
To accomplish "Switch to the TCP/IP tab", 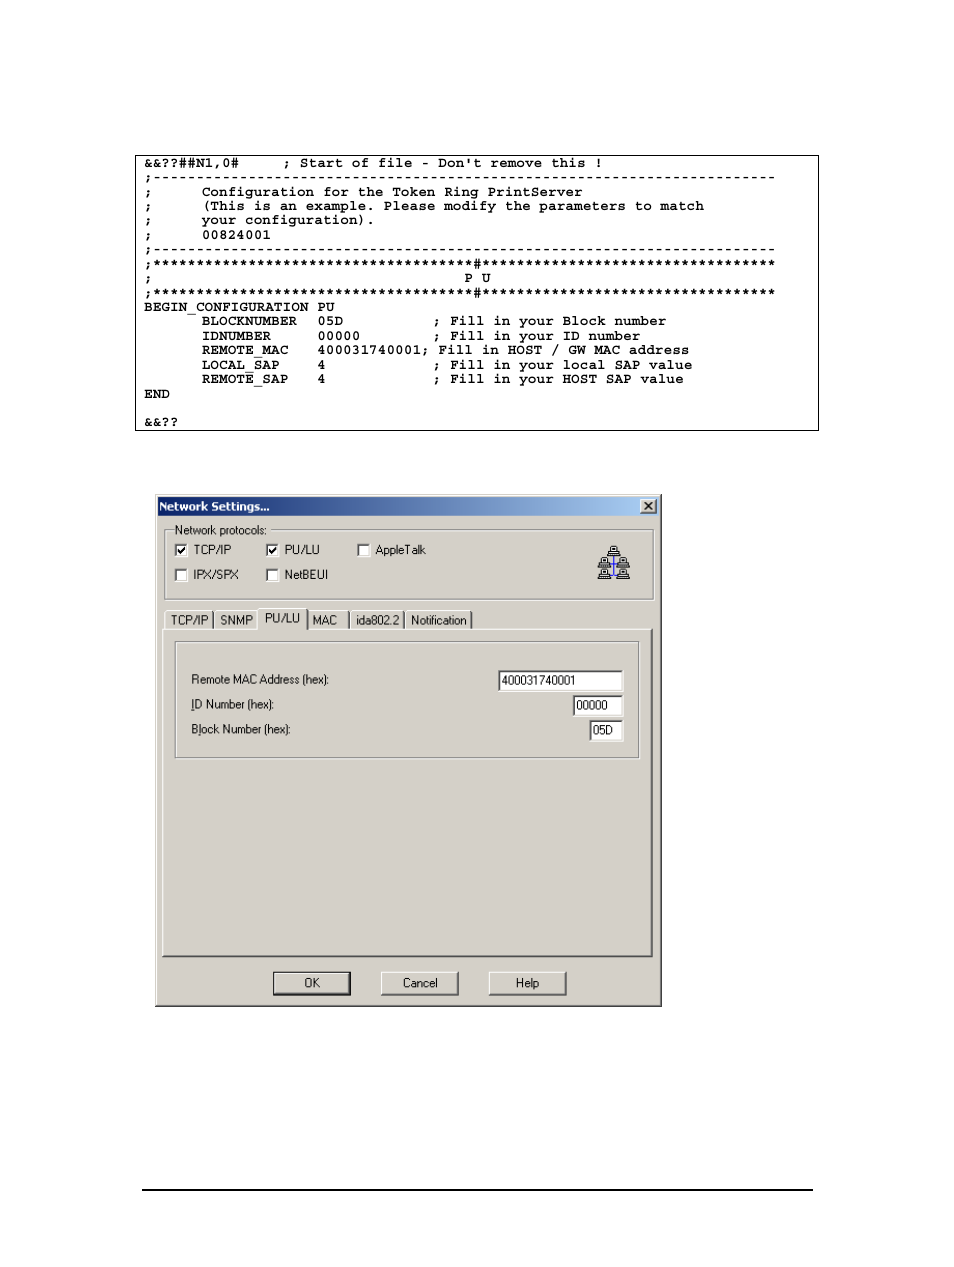I will click(x=189, y=620).
